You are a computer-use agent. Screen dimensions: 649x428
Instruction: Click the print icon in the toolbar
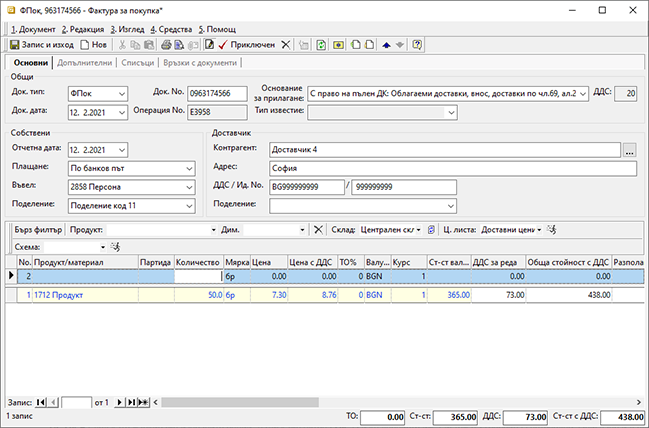point(165,45)
